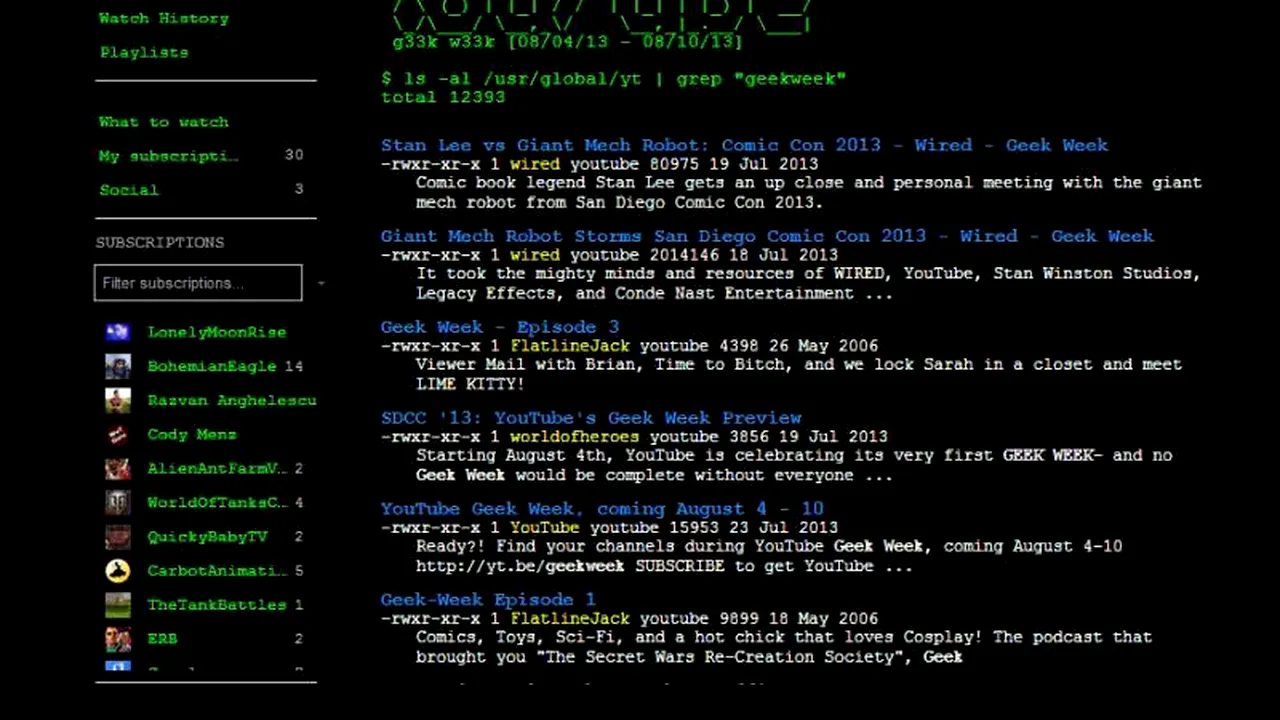
Task: Open Razvan Anghelescu's channel avatar
Action: (118, 400)
